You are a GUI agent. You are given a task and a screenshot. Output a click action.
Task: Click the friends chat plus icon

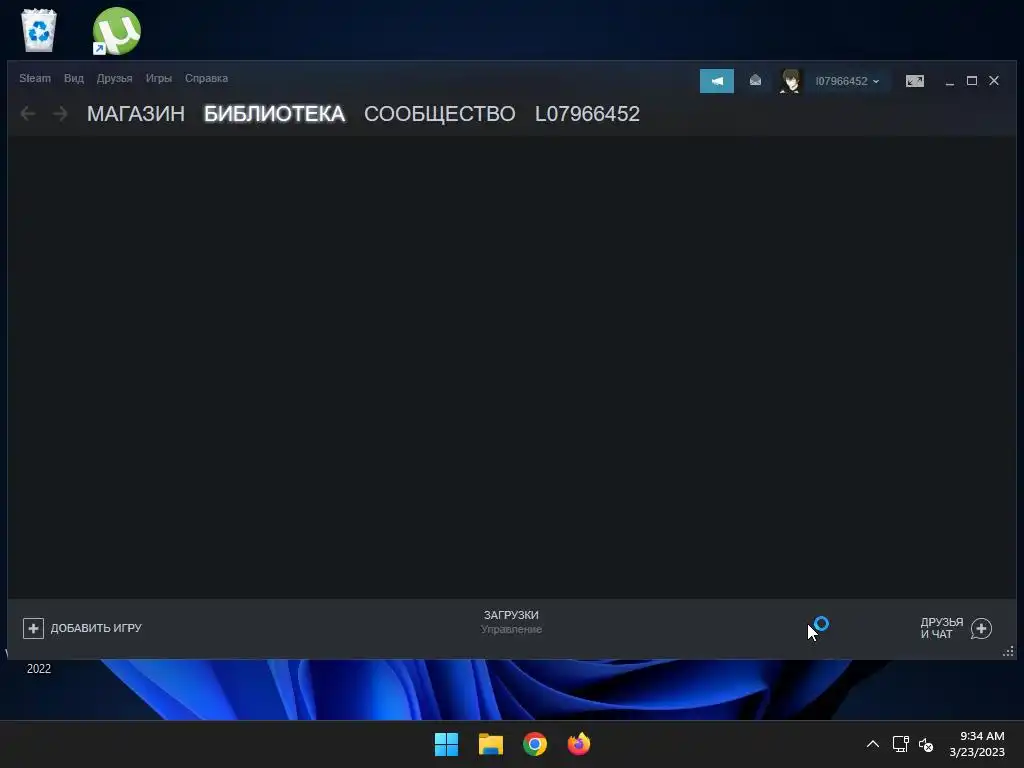coord(981,628)
